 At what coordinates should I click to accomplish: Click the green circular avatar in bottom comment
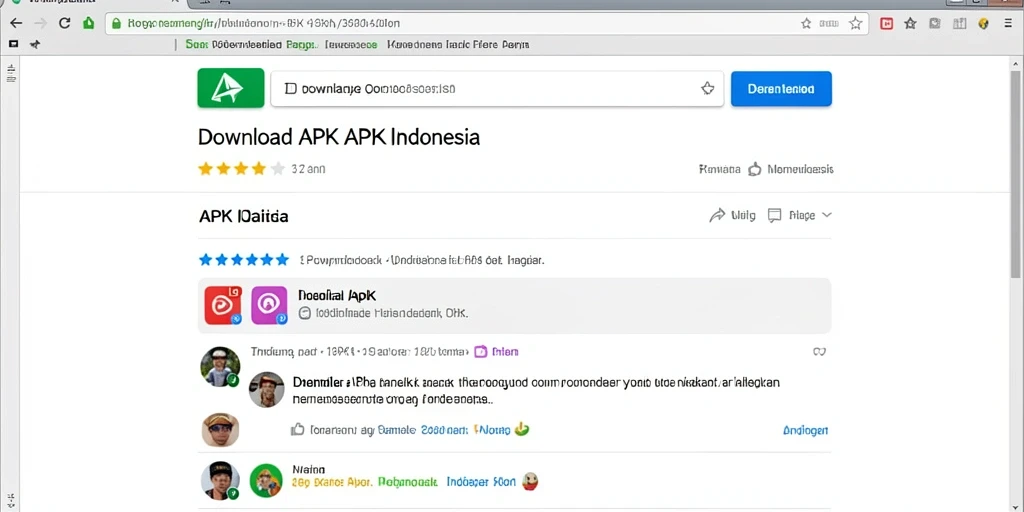tap(266, 481)
